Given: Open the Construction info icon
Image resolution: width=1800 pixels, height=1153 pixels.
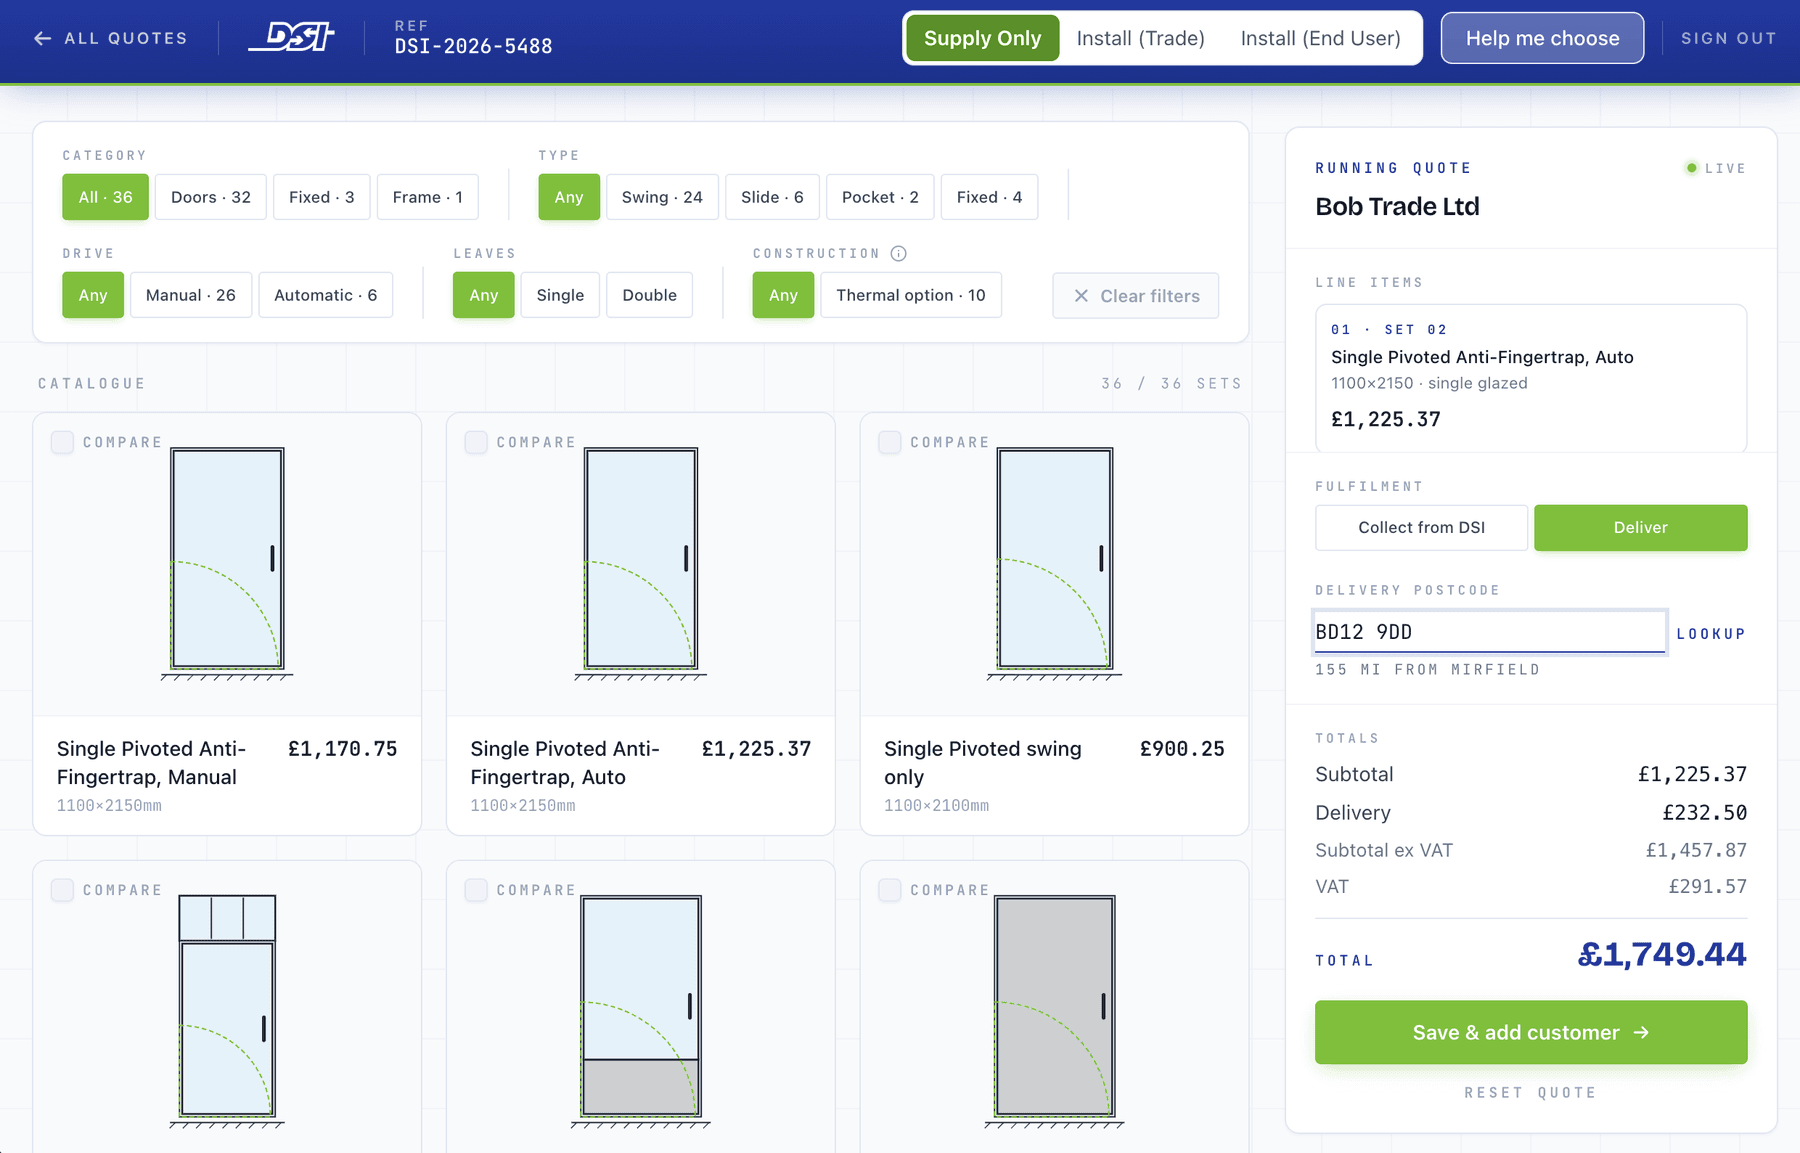Looking at the screenshot, I should tap(898, 253).
